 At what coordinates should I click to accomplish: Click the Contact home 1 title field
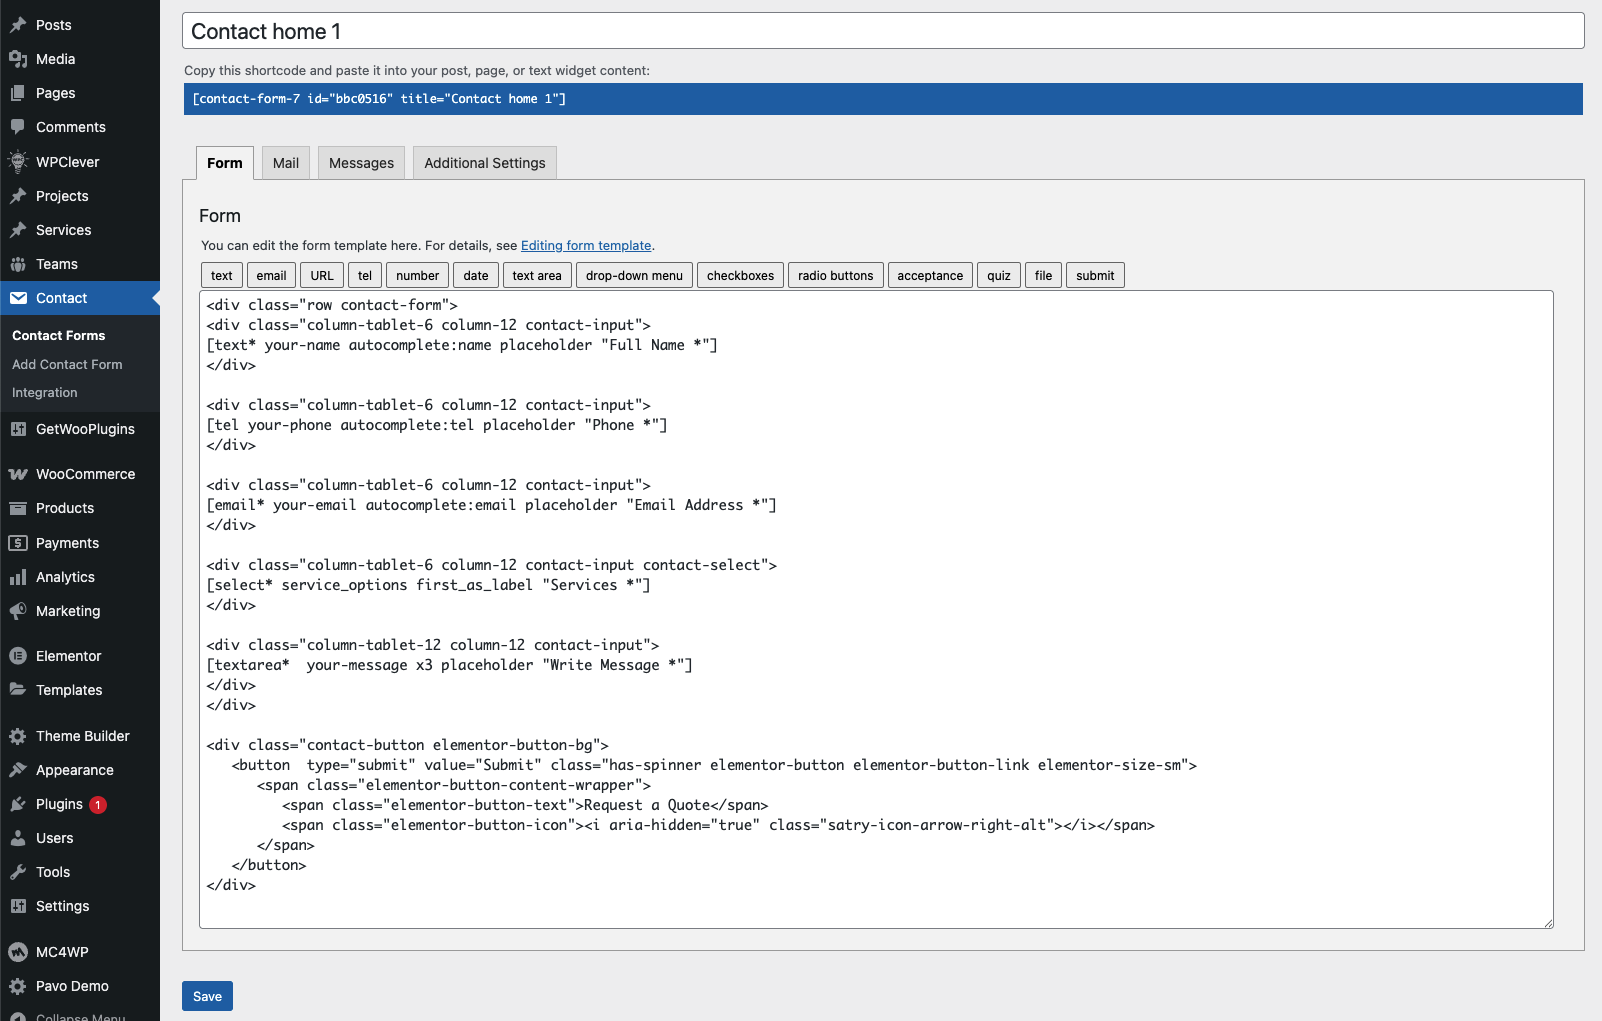pyautogui.click(x=882, y=31)
